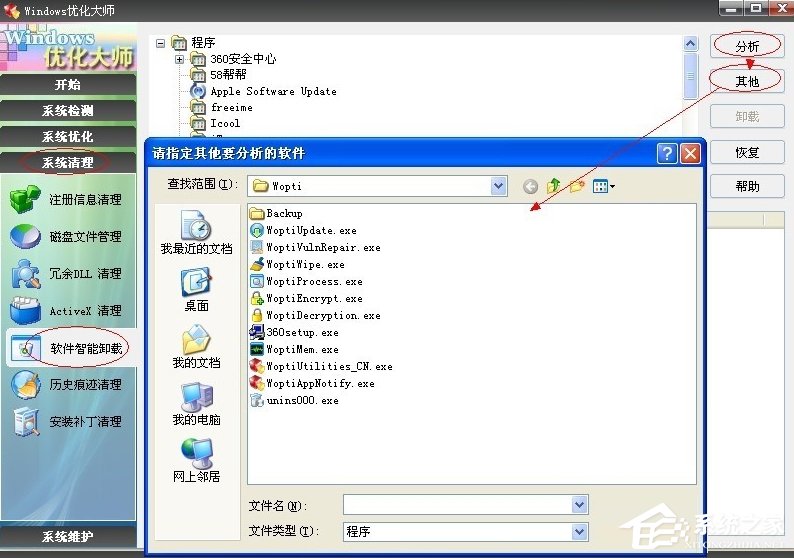Open ActiveX 清理 tool
794x558 pixels.
(x=66, y=311)
